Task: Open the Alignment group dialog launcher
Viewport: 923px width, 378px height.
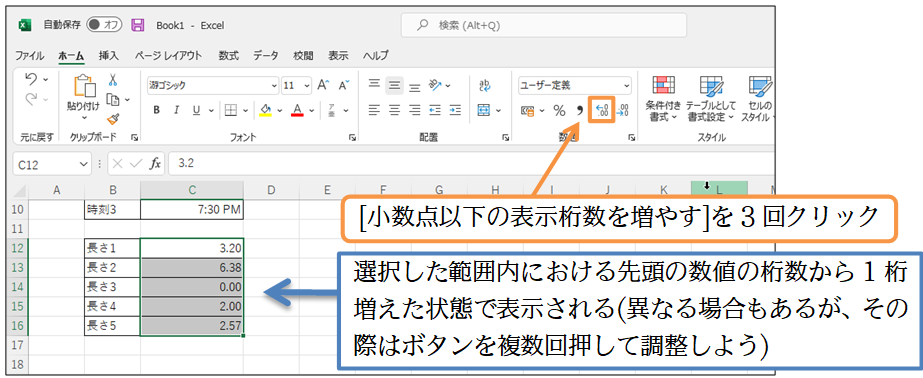Action: pyautogui.click(x=506, y=137)
